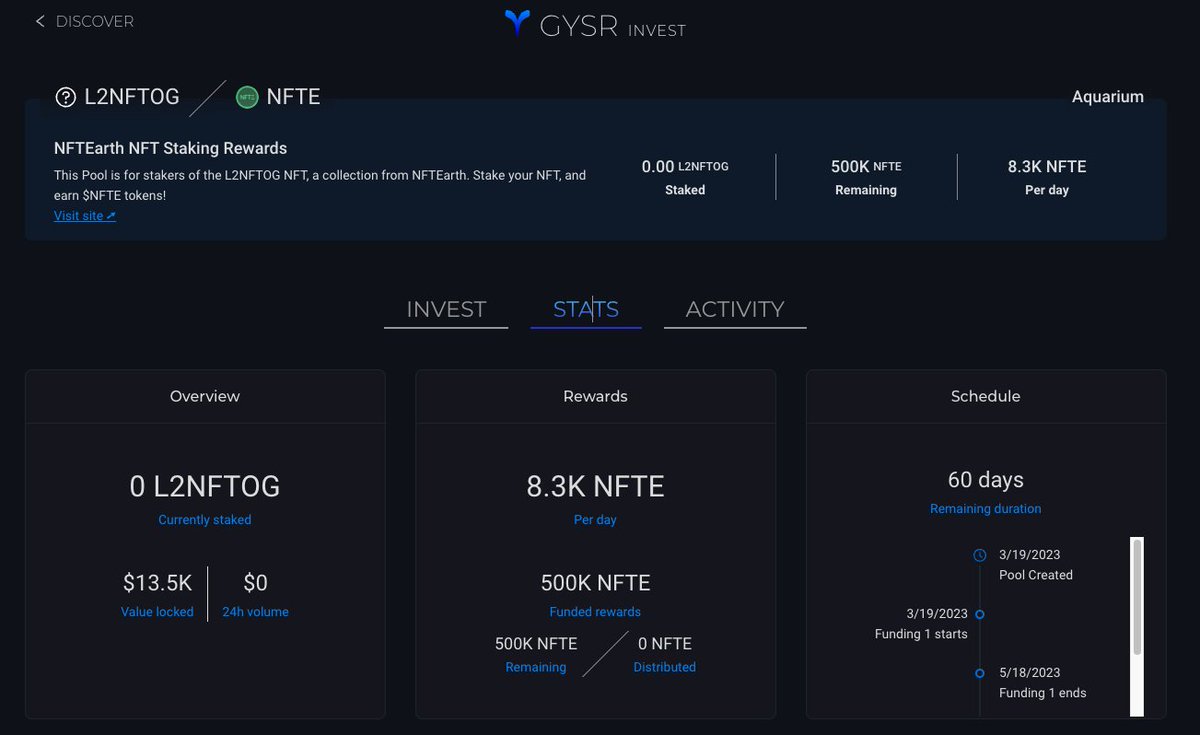Screen dimensions: 1200x735
Task: Click the back chevron beside Discover
Action: 40,21
